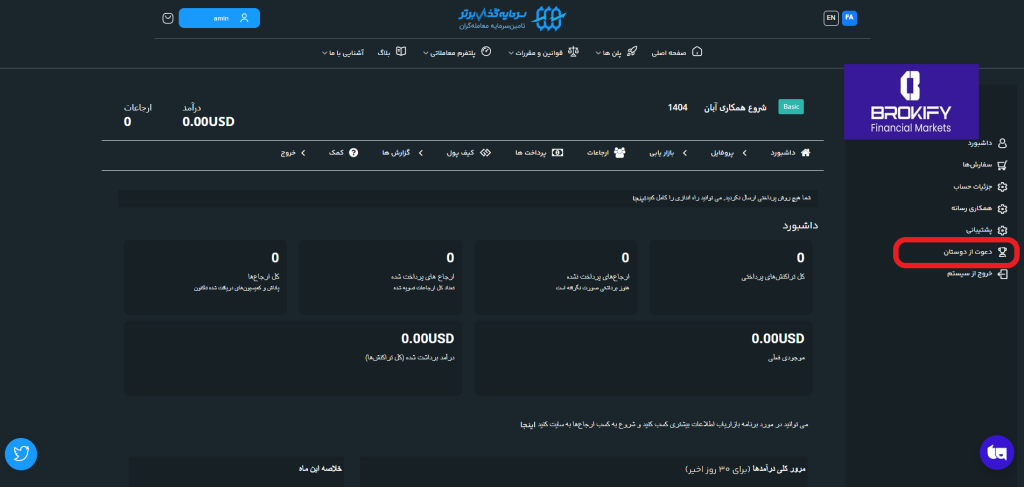Click the ارجاع‌های پرداخت نشده card
This screenshot has width=1024, height=487.
coord(556,277)
